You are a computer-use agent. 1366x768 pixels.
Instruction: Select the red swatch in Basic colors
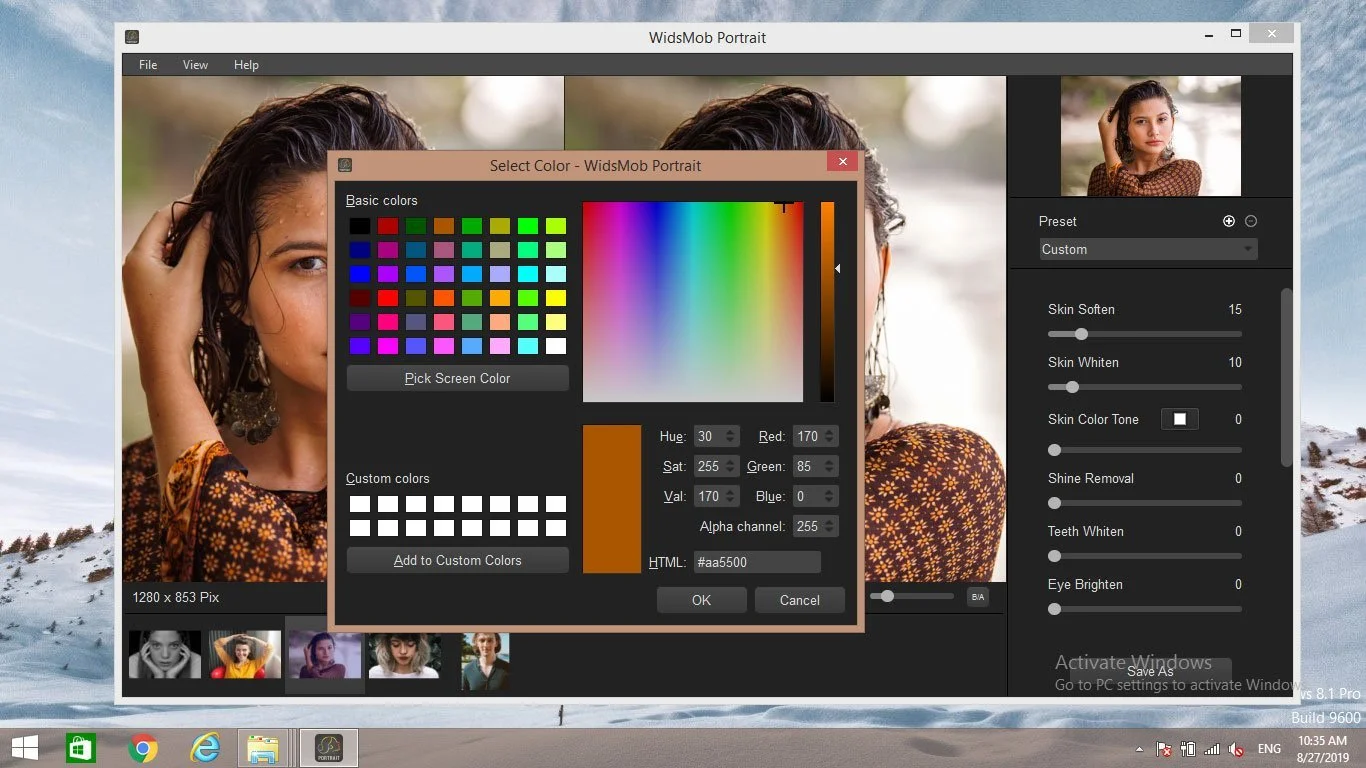click(387, 225)
